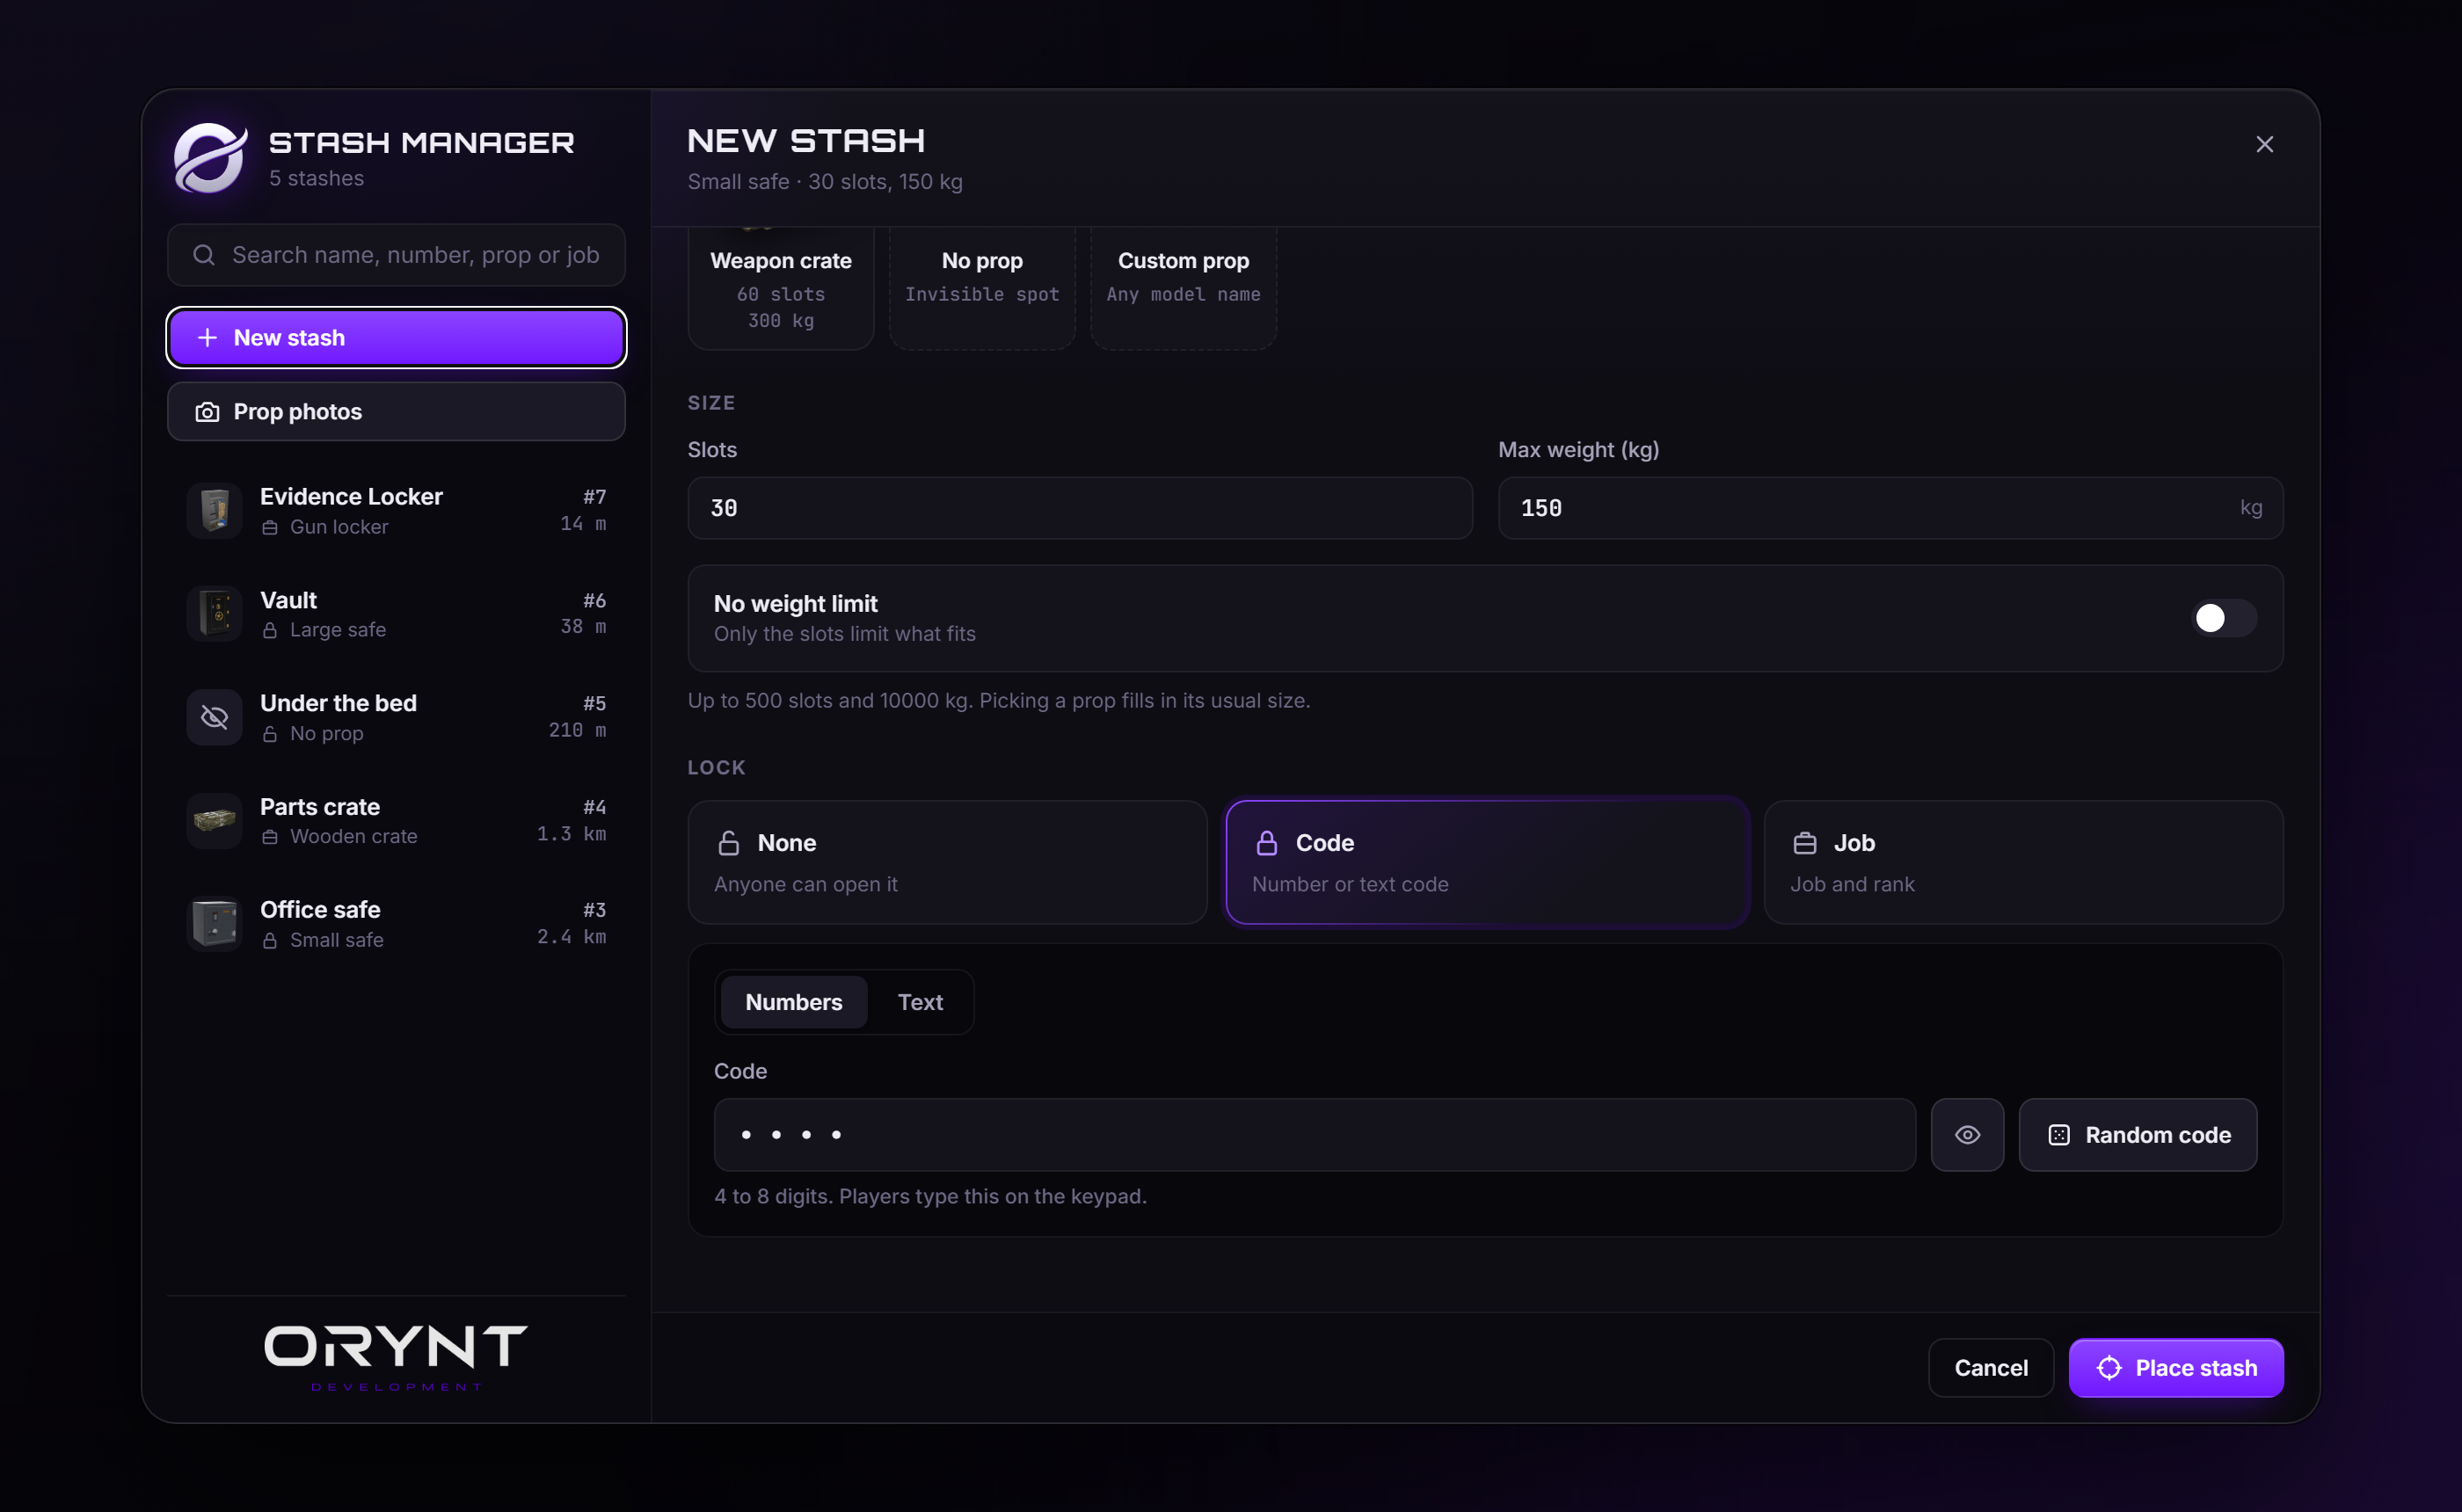Click the camera icon in Prop photos
The width and height of the screenshot is (2462, 1512).
click(207, 412)
